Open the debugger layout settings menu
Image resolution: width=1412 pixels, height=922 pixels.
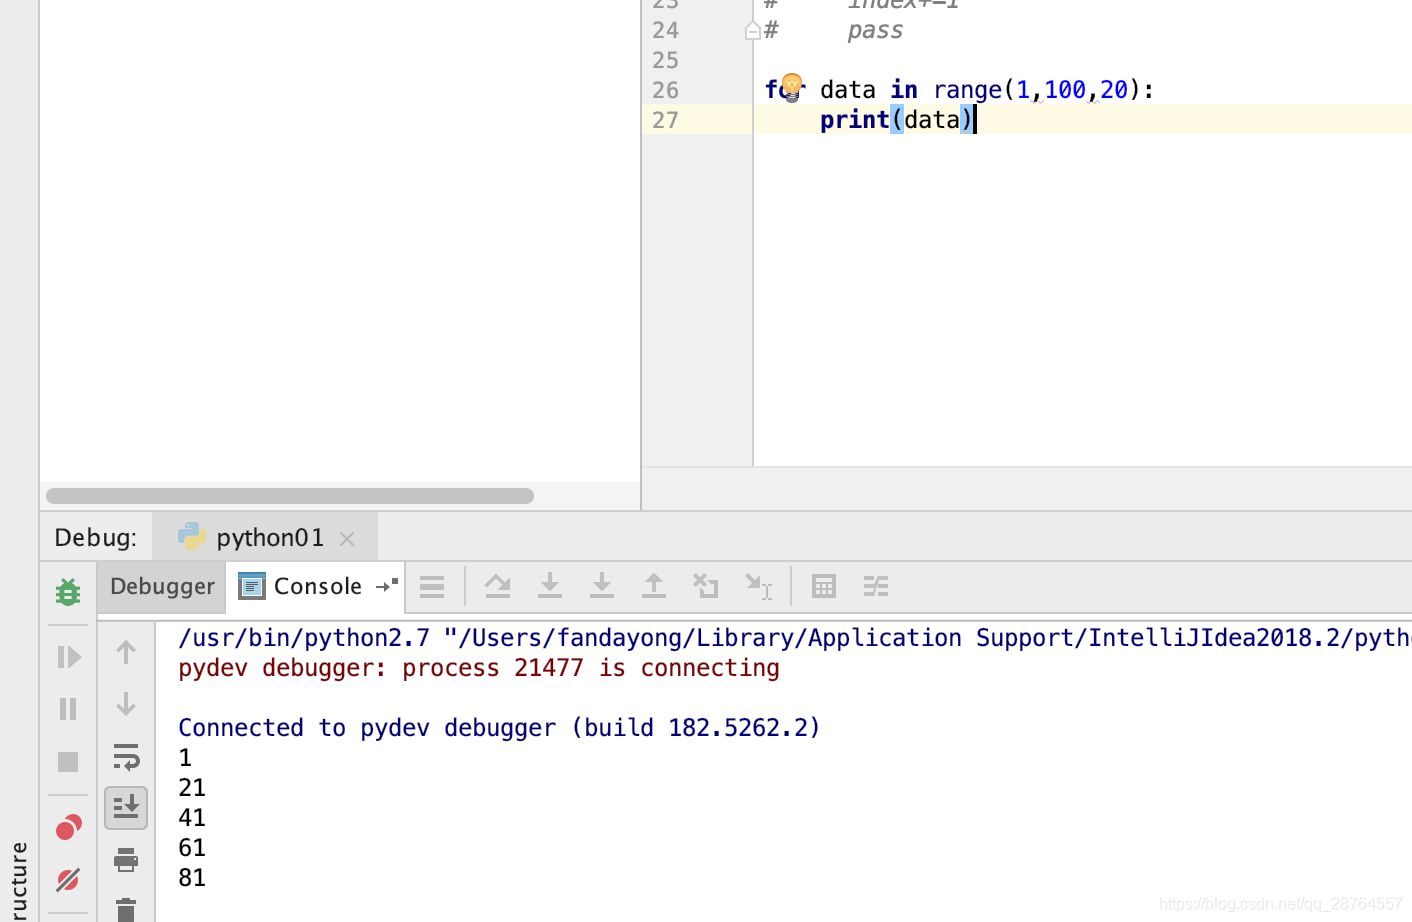click(x=875, y=586)
